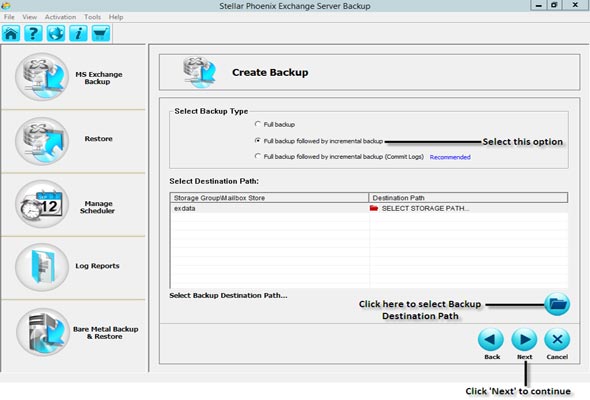Viewport: 590px width, 400px height.
Task: Open the Help question mark icon
Action: click(33, 33)
